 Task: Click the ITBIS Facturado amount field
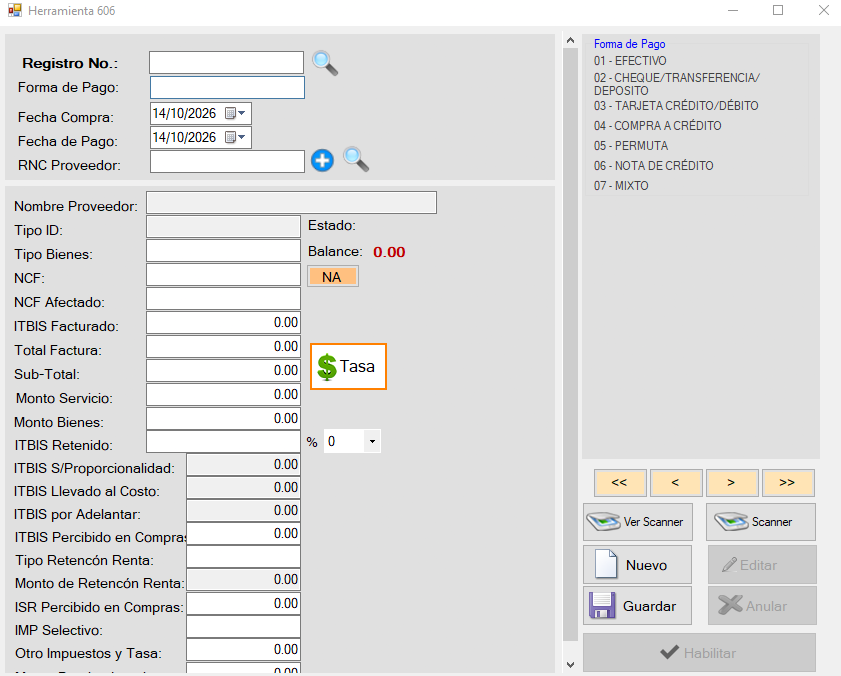point(223,323)
